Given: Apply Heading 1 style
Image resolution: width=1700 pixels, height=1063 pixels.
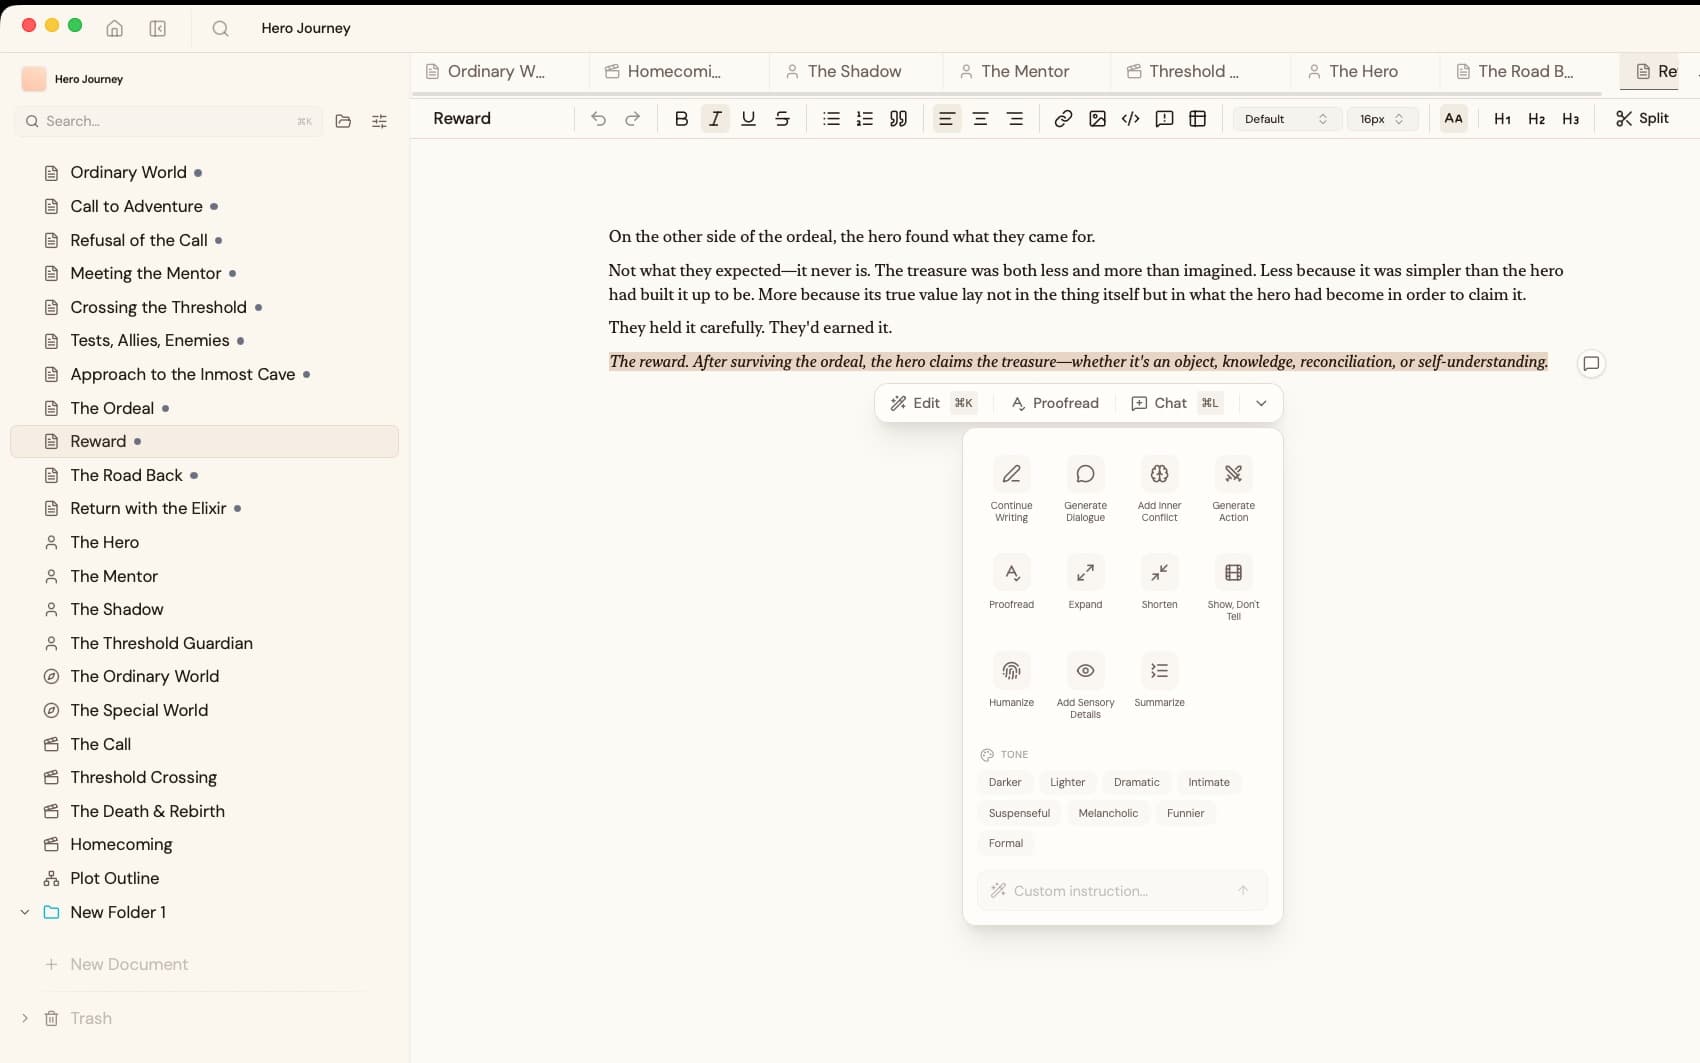Looking at the screenshot, I should [1502, 118].
